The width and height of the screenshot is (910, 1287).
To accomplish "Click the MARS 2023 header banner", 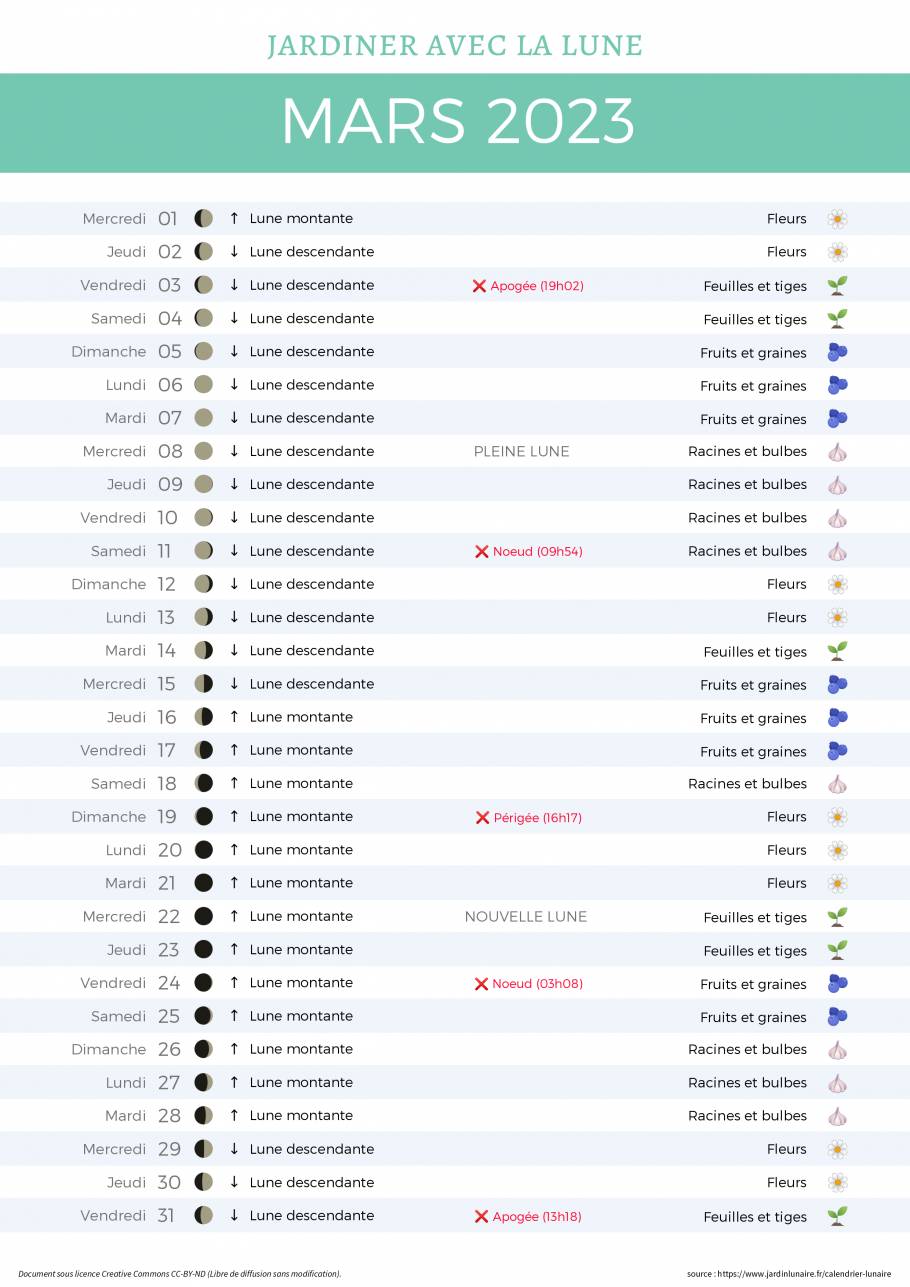I will tap(455, 122).
